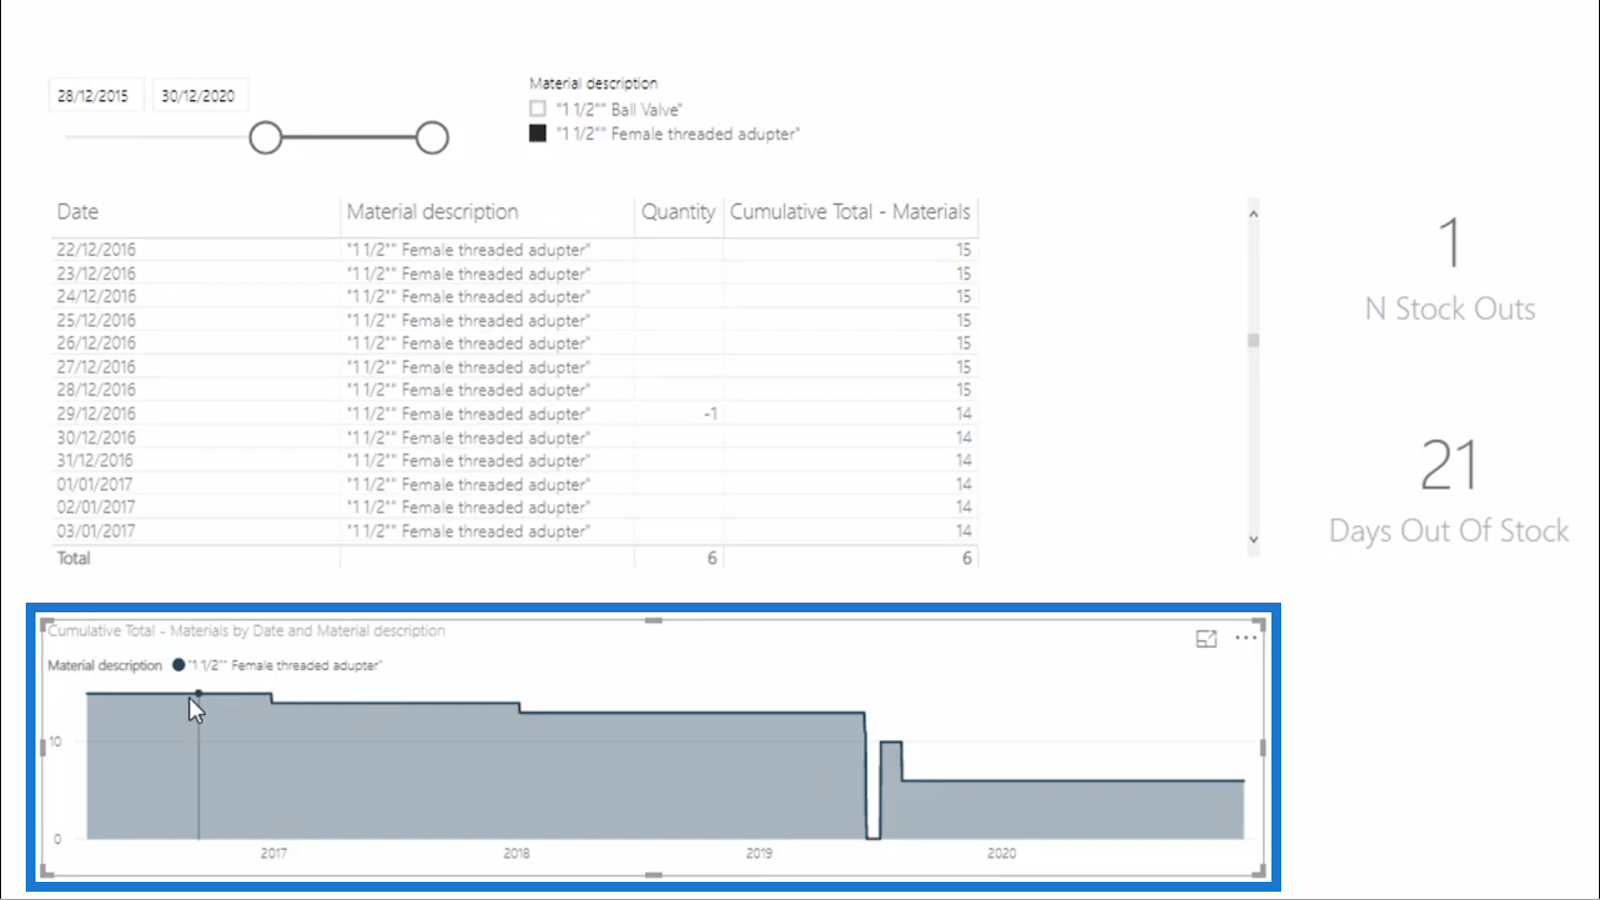Select the 01/01/2017 date cell
The image size is (1600, 900).
pos(95,484)
